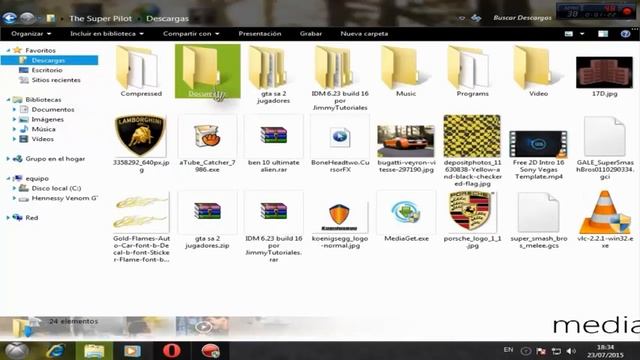Screen dimensions: 640x360
Task: Focus the Buscar Descargas search field
Action: tap(522, 18)
